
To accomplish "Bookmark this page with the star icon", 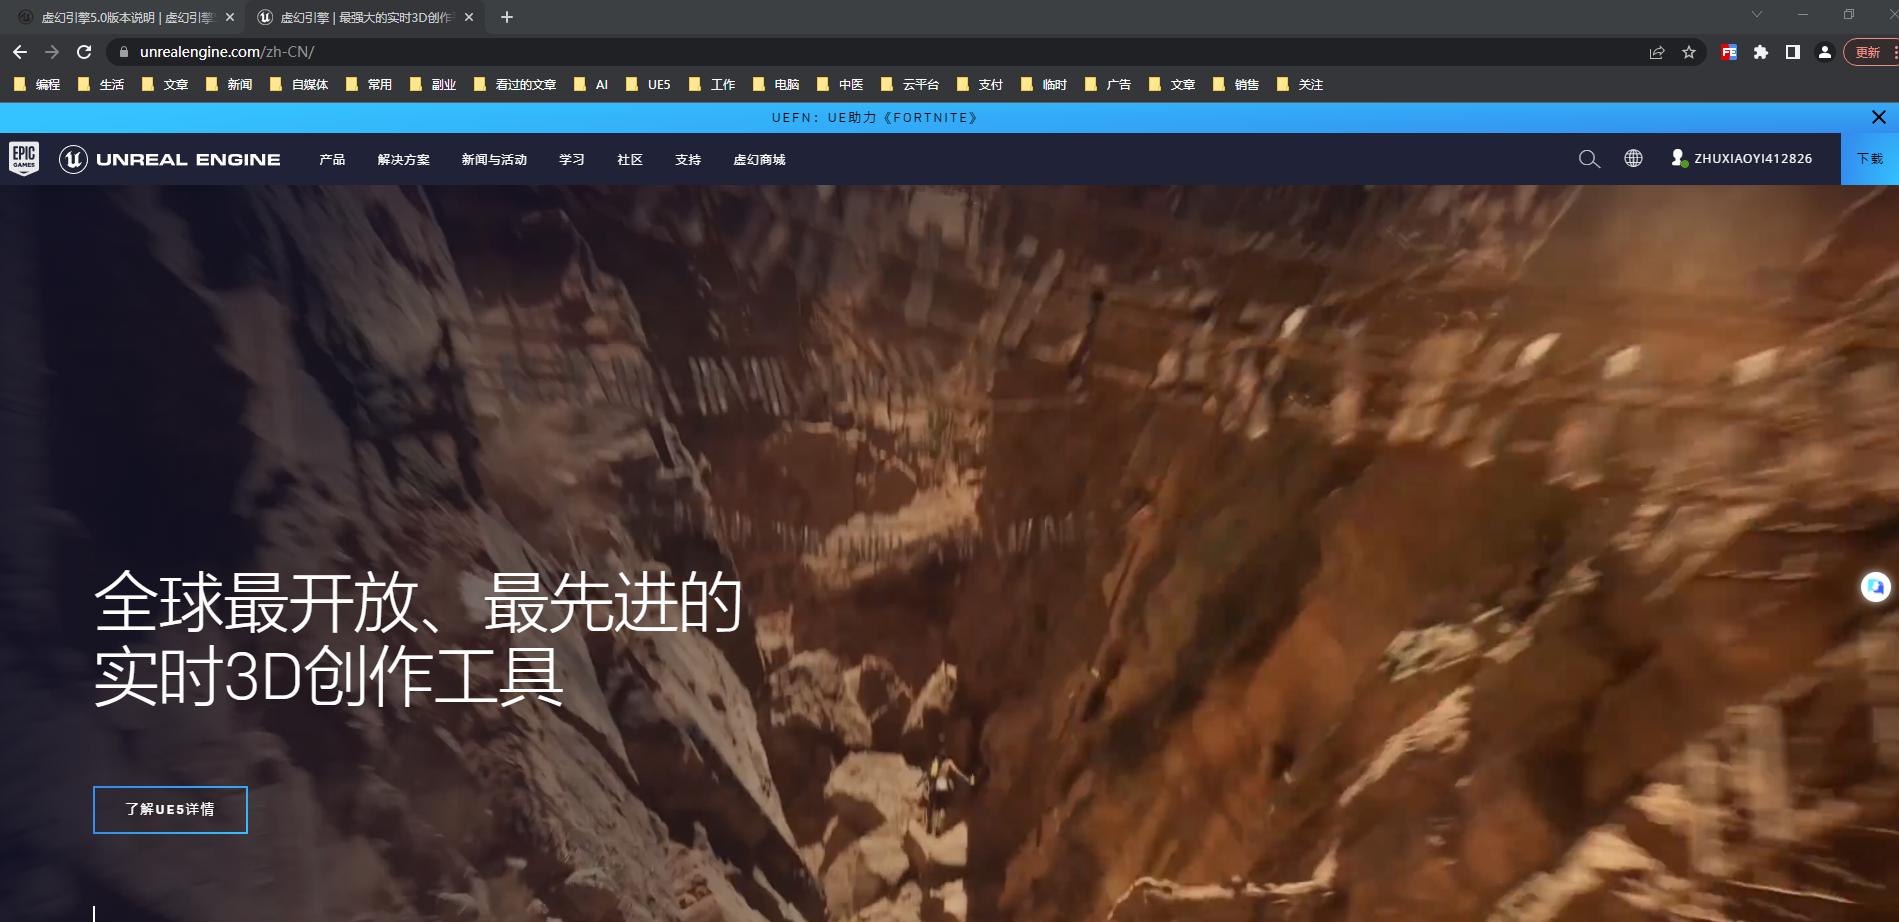I will (1689, 51).
